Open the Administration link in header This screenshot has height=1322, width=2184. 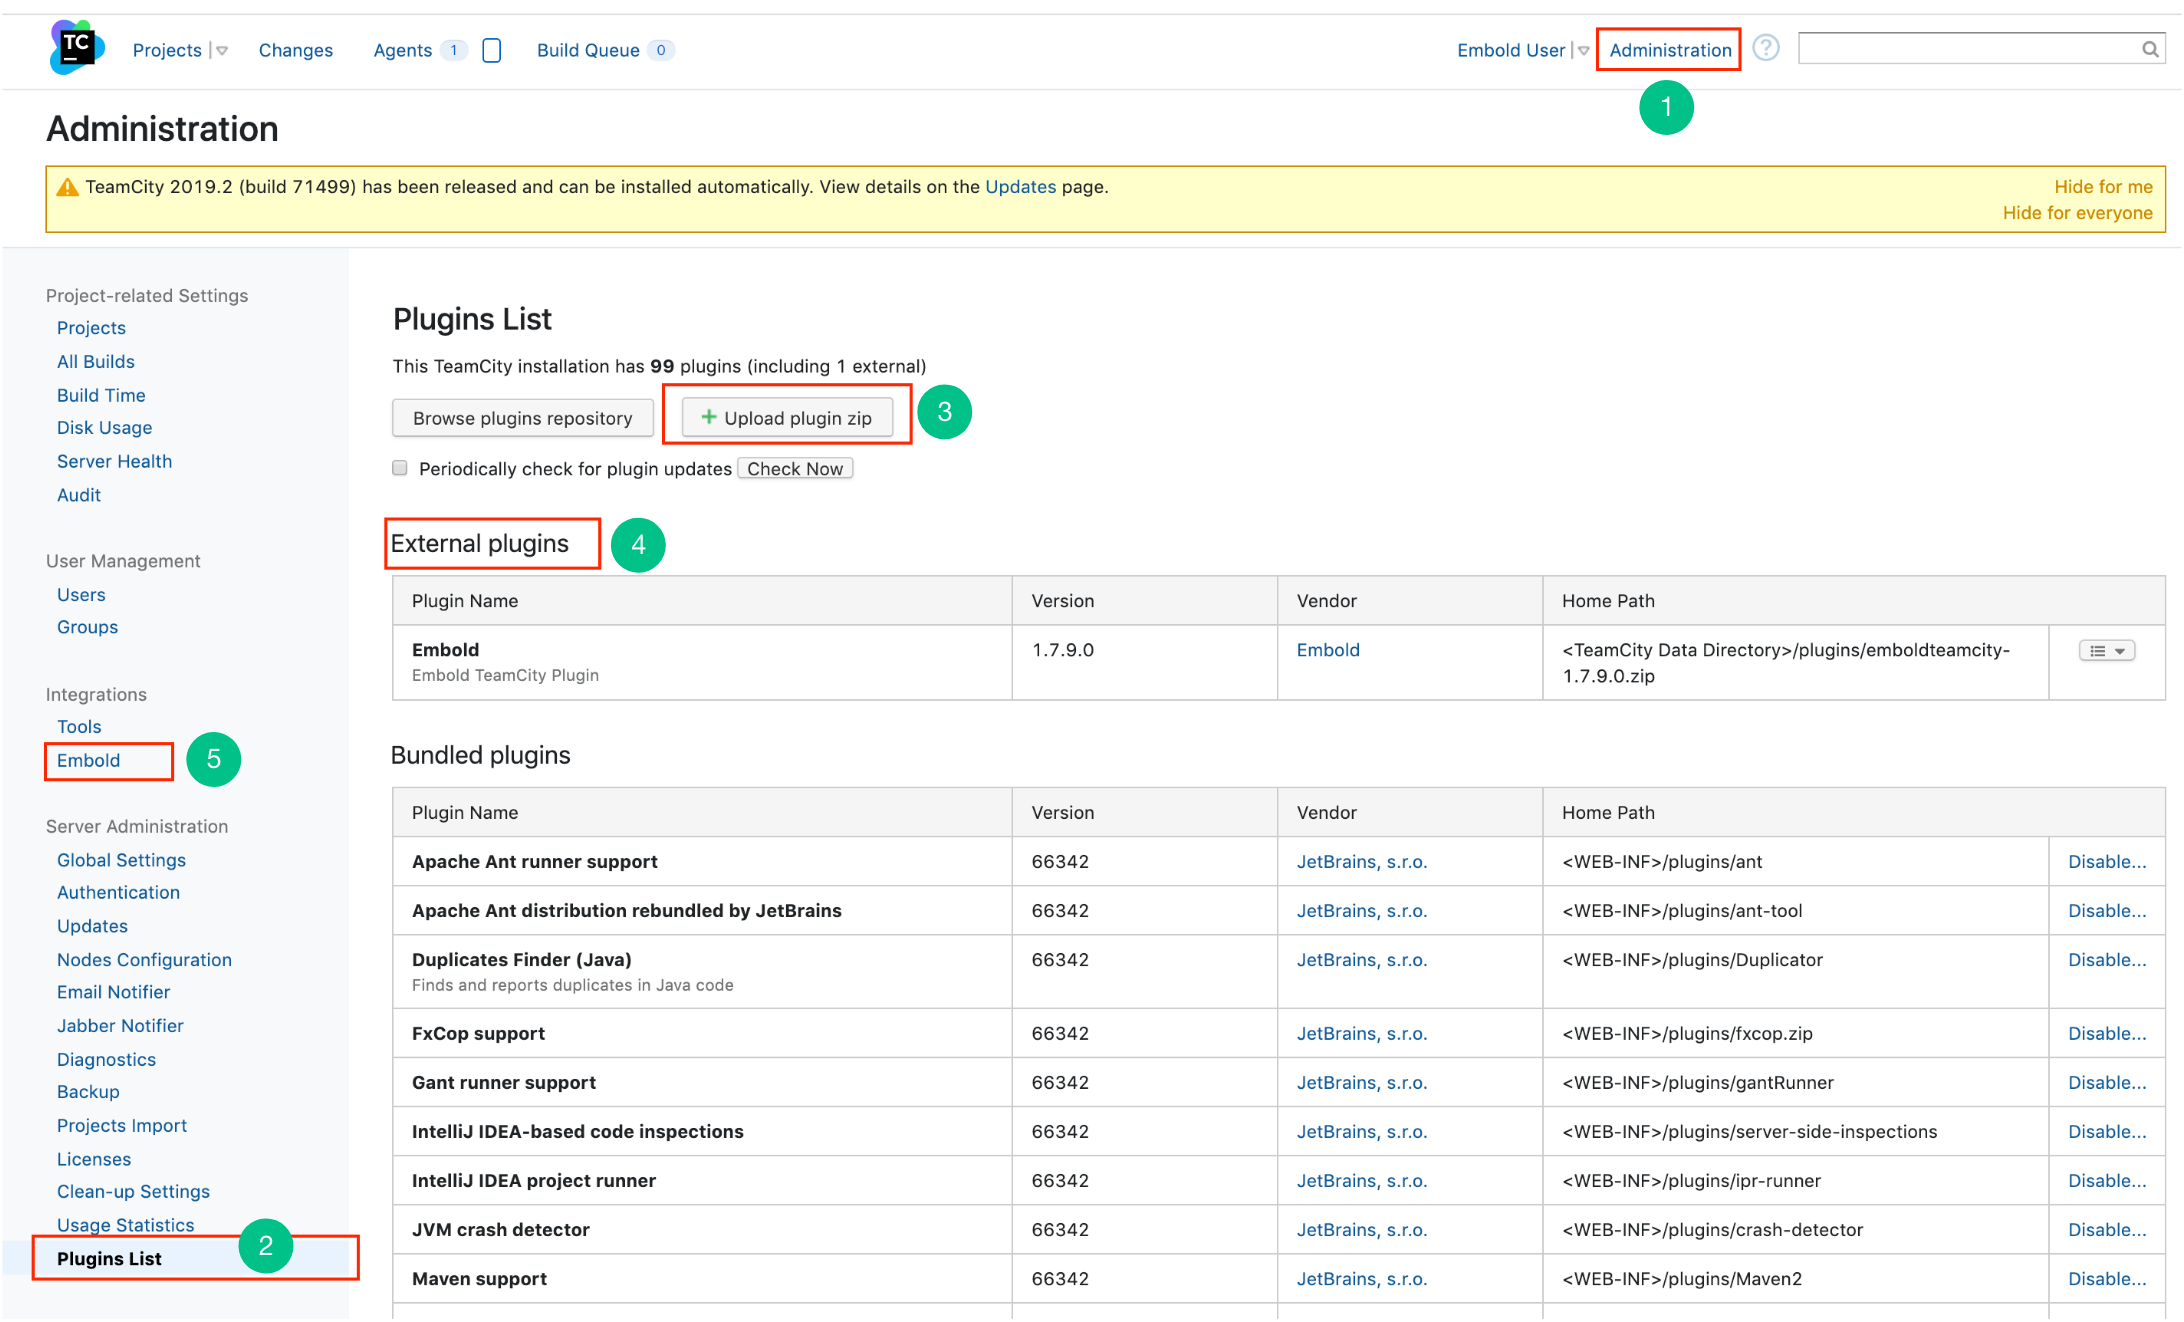(x=1670, y=50)
